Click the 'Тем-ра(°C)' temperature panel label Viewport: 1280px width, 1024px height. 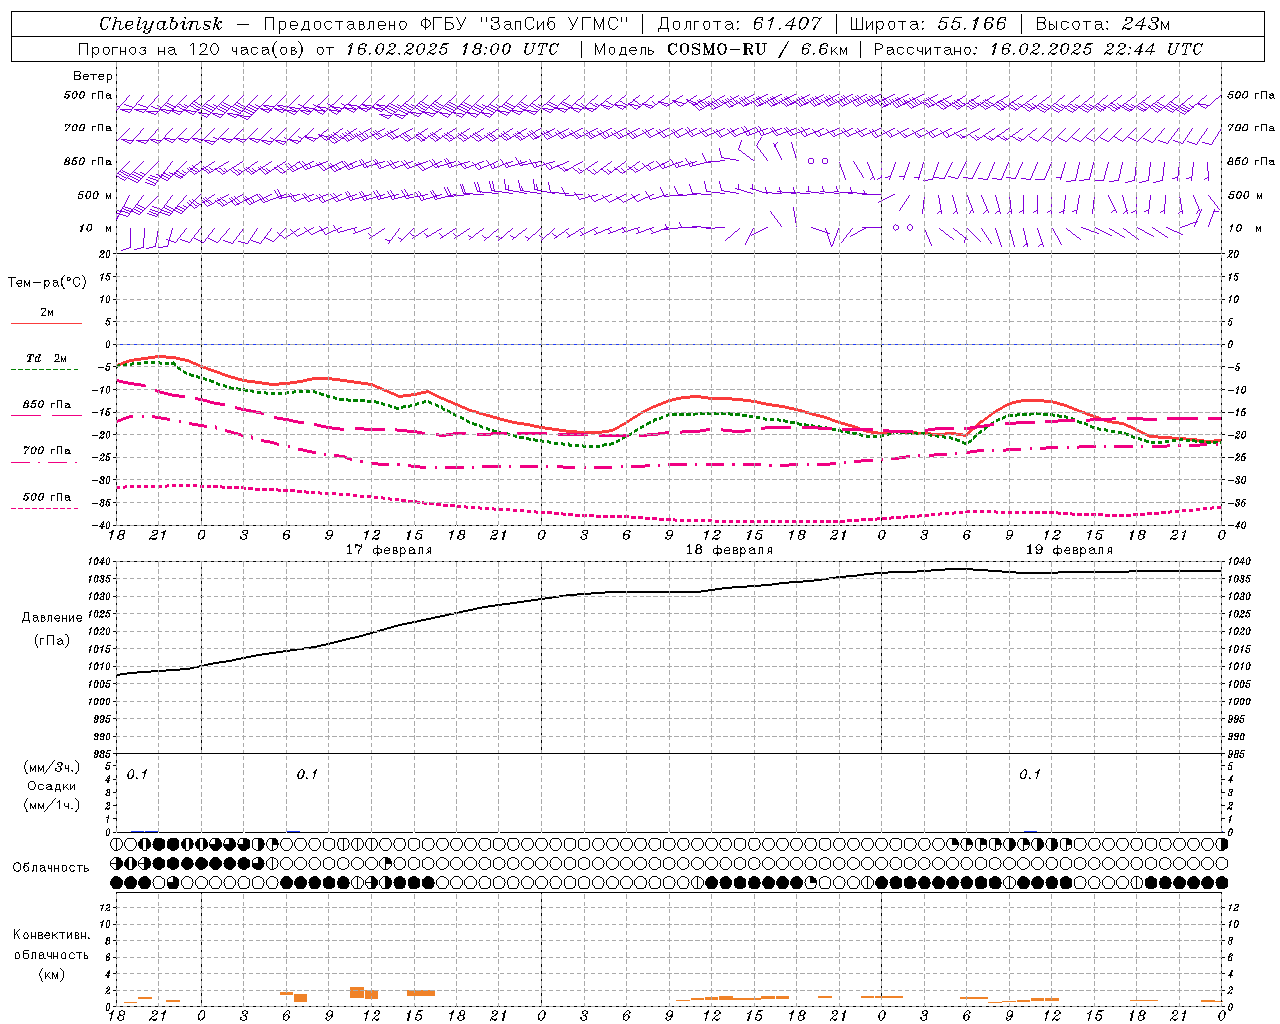[x=47, y=283]
